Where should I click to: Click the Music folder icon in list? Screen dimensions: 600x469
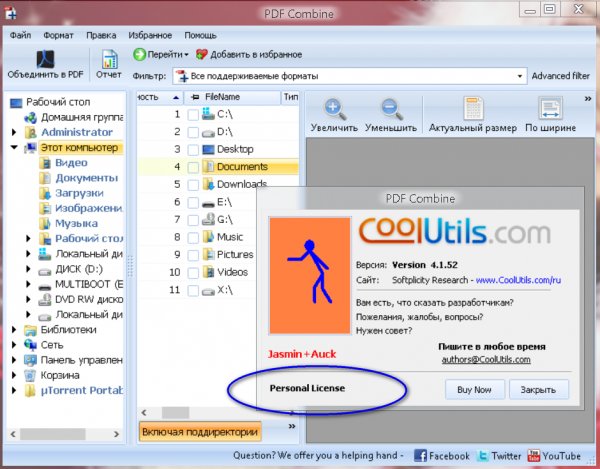tap(208, 237)
